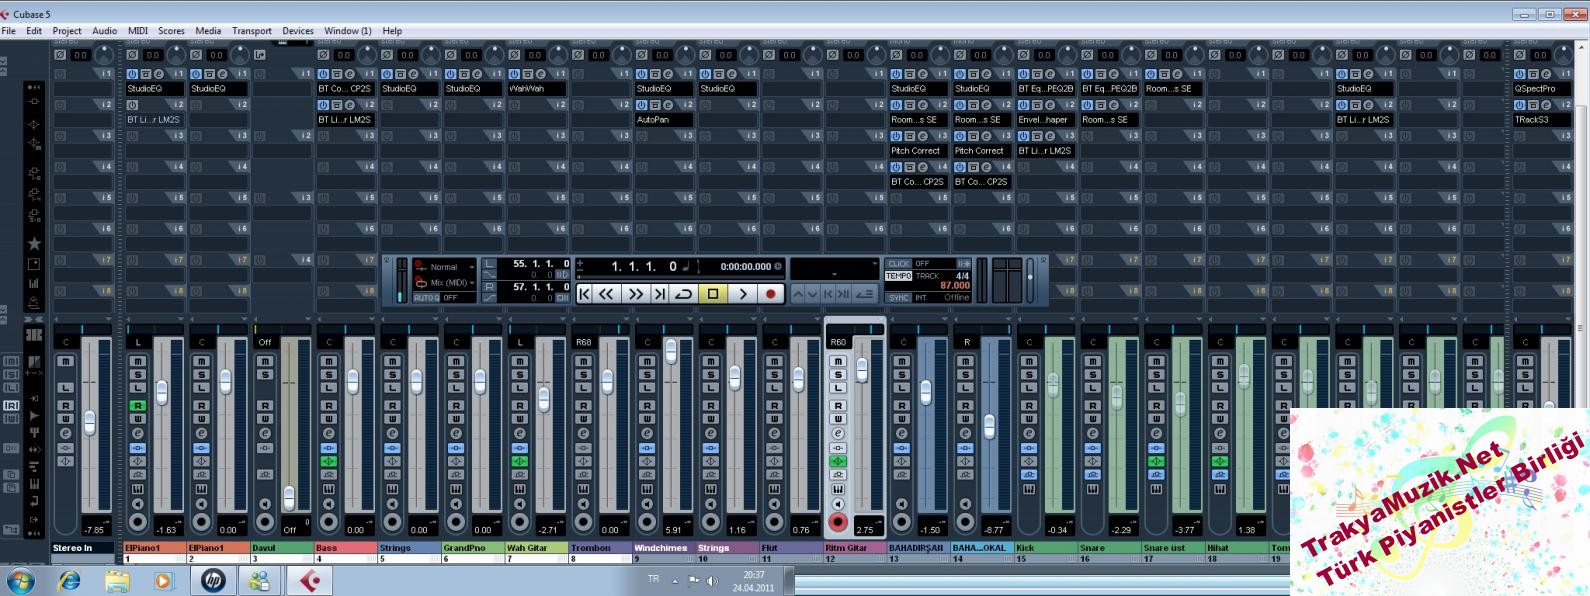Click the TEMPO button in transport panel
The image size is (1590, 596).
[x=898, y=276]
